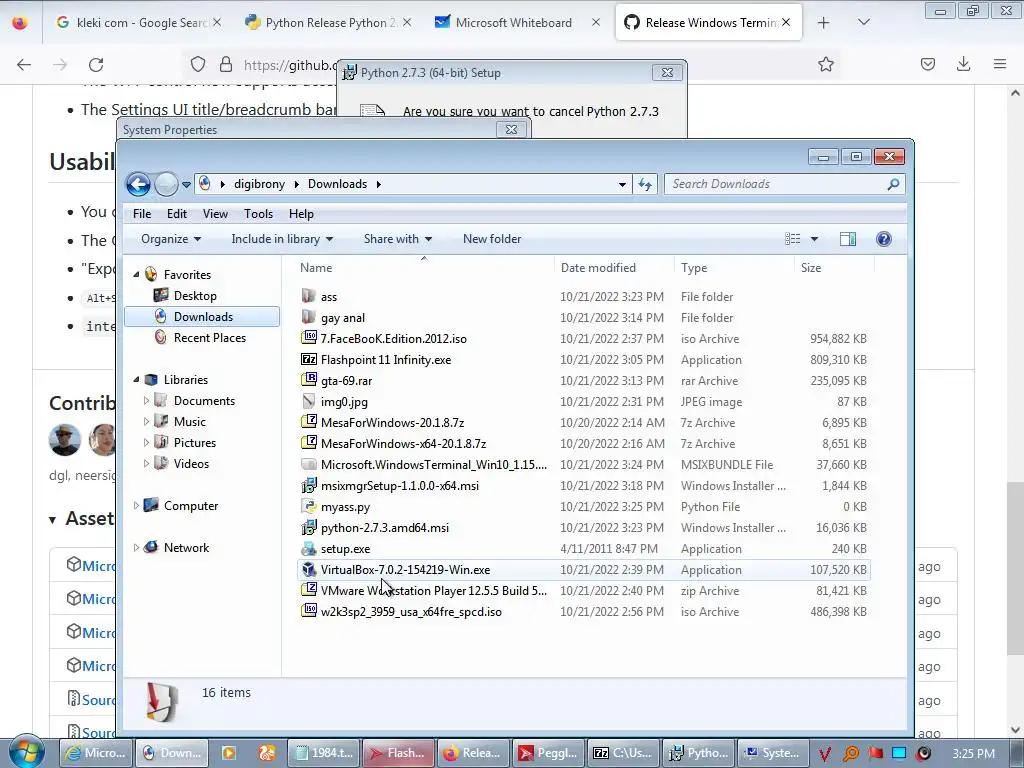Open the Organize dropdown

[x=170, y=239]
